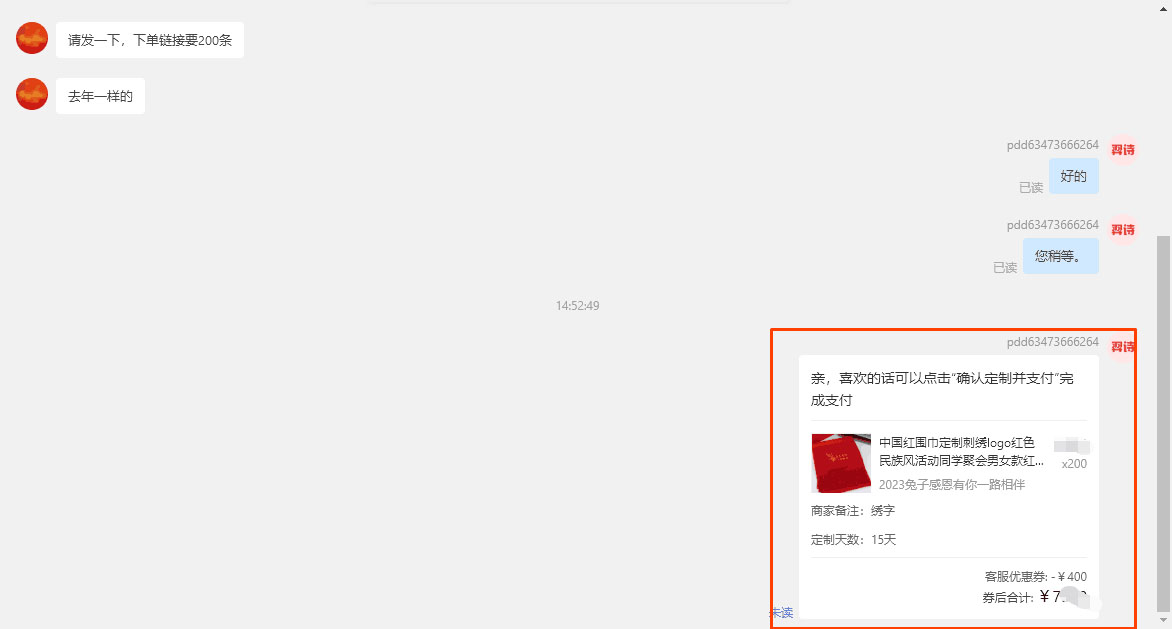Click the "去年一样的" message bubble

pyautogui.click(x=100, y=95)
